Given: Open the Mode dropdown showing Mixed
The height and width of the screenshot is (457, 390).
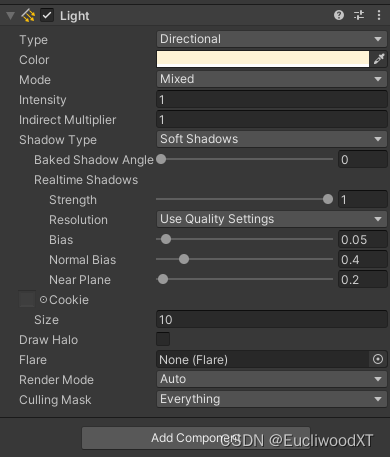Looking at the screenshot, I should point(272,79).
